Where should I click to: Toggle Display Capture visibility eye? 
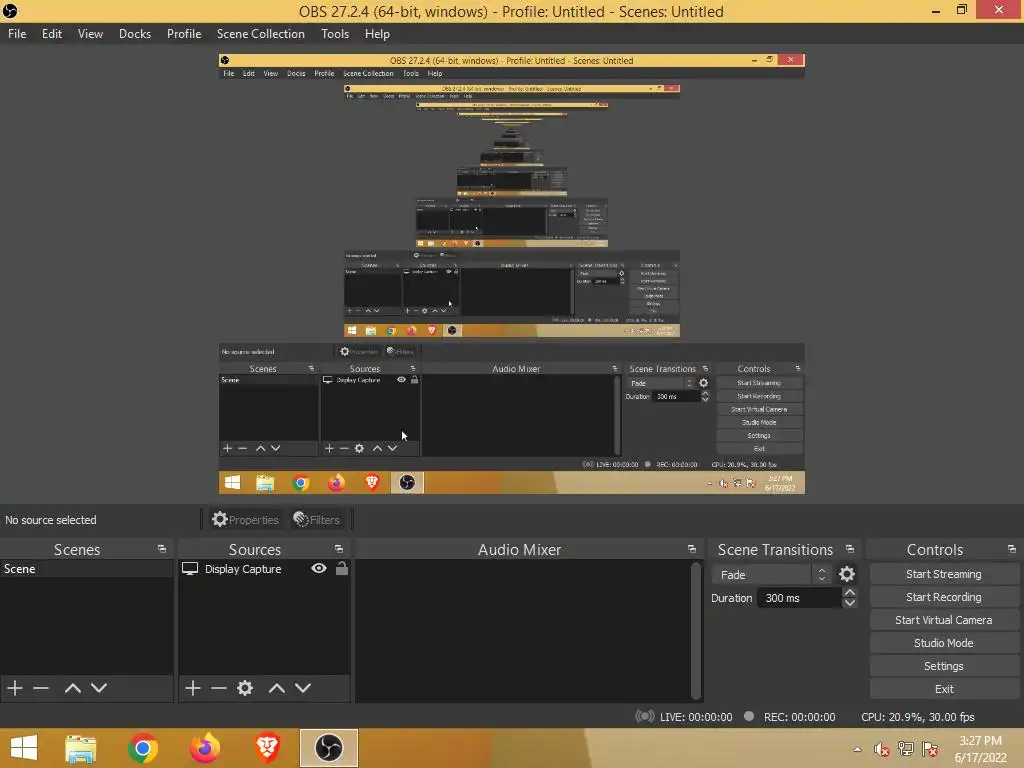click(x=319, y=568)
